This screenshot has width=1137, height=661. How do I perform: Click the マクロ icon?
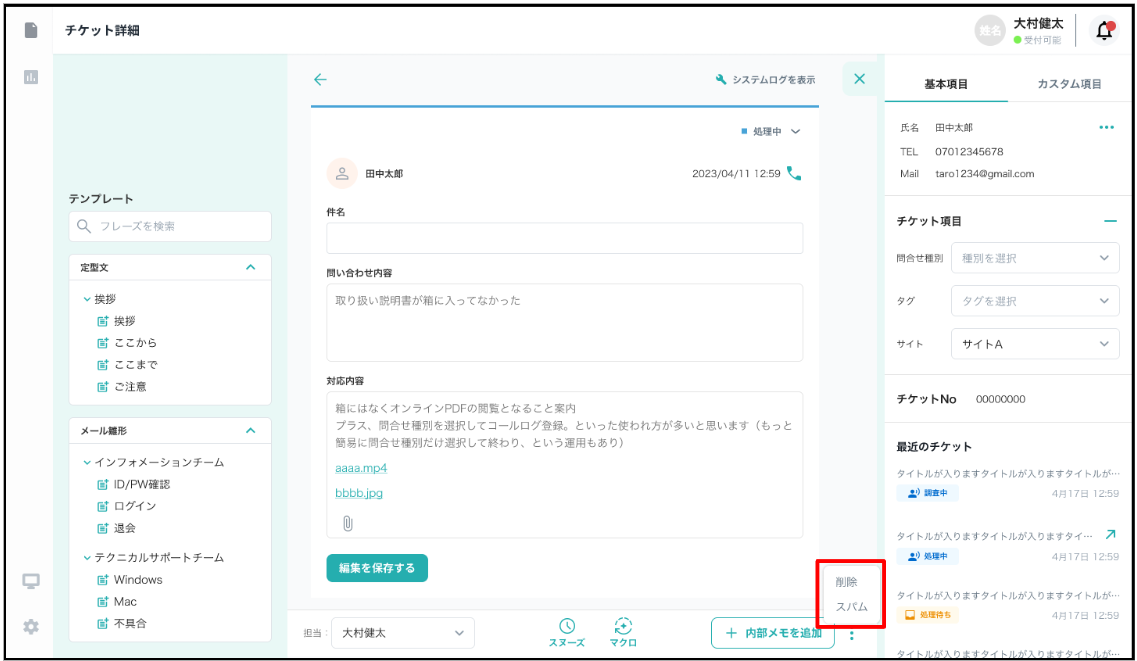[622, 626]
